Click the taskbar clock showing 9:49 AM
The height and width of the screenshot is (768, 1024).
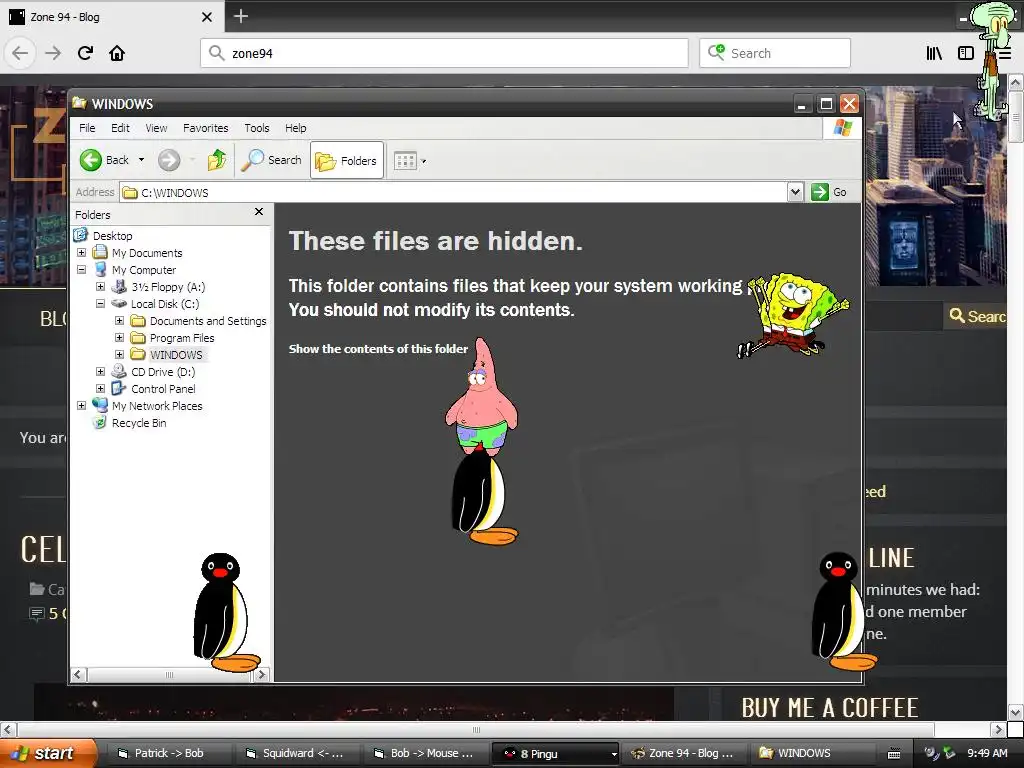pyautogui.click(x=987, y=753)
